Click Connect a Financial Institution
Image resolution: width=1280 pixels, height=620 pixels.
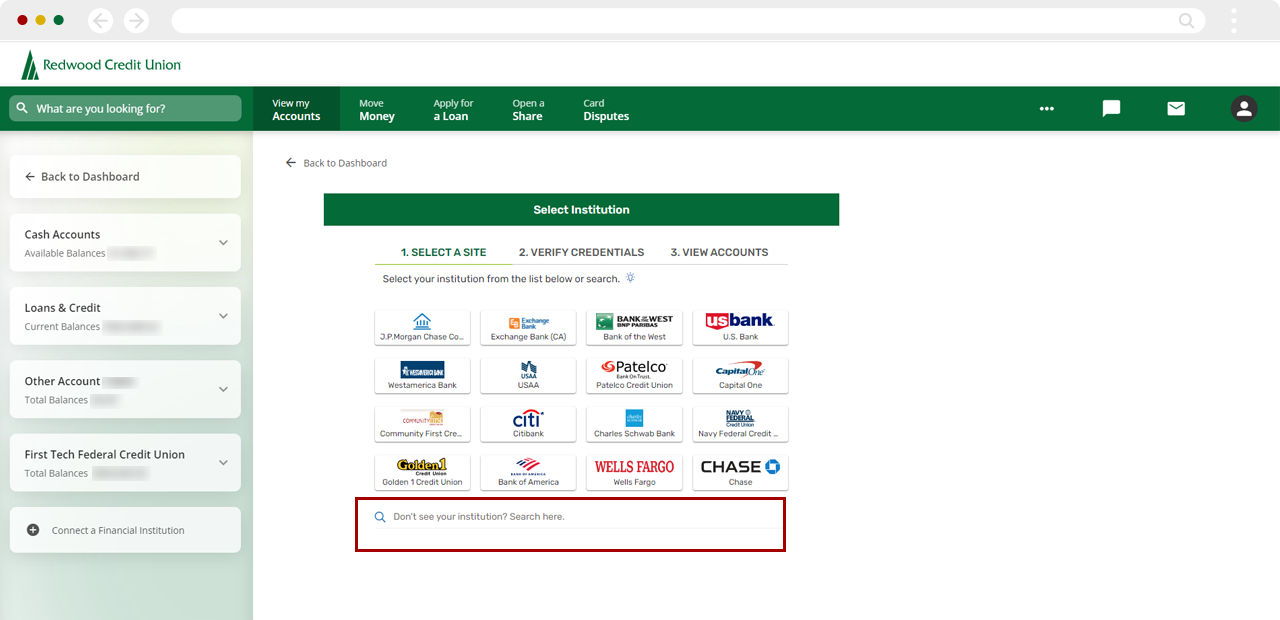[x=125, y=530]
